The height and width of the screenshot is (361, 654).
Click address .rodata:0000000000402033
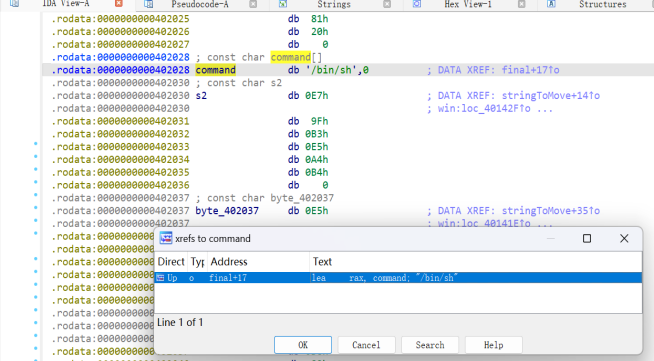121,147
